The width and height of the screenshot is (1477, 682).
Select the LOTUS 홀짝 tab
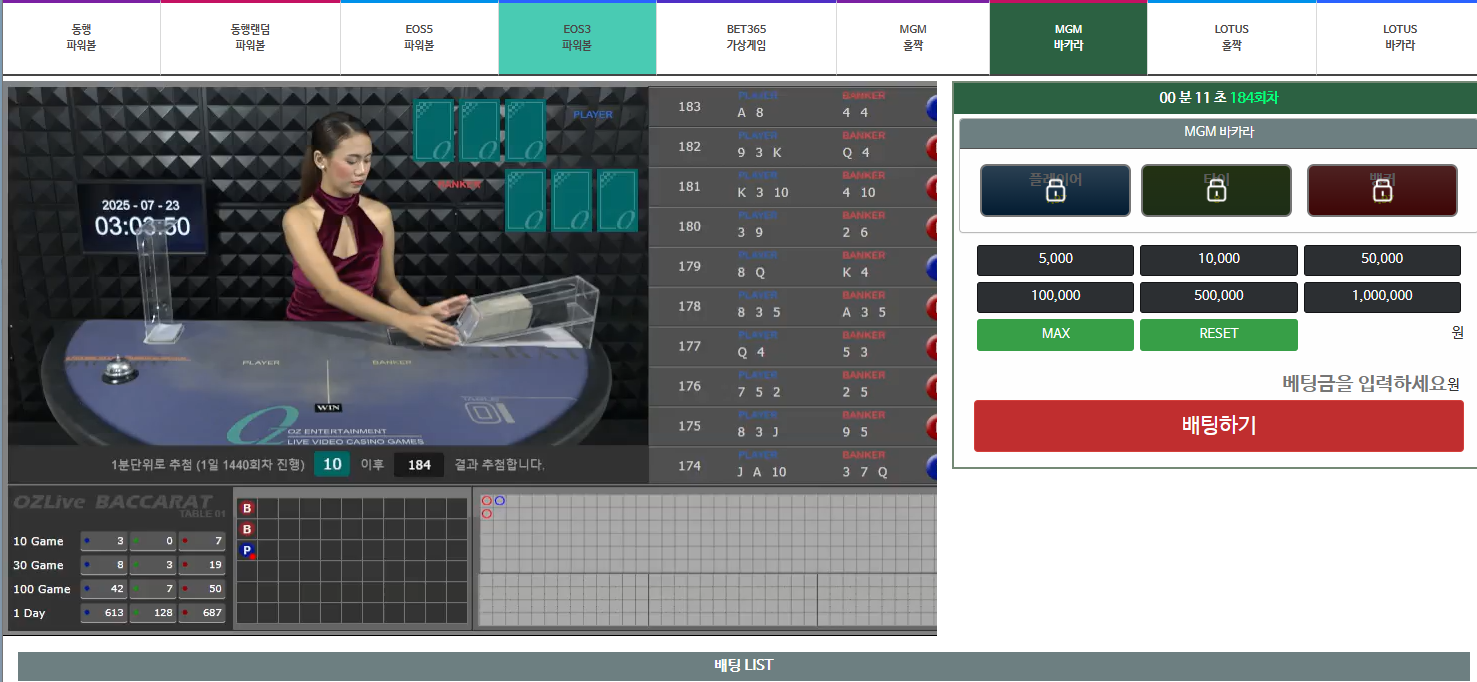(x=1231, y=38)
